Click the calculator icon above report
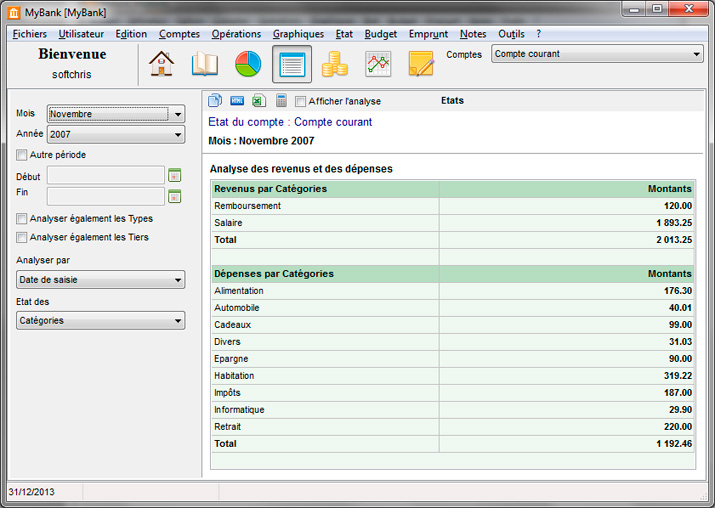 [x=281, y=101]
